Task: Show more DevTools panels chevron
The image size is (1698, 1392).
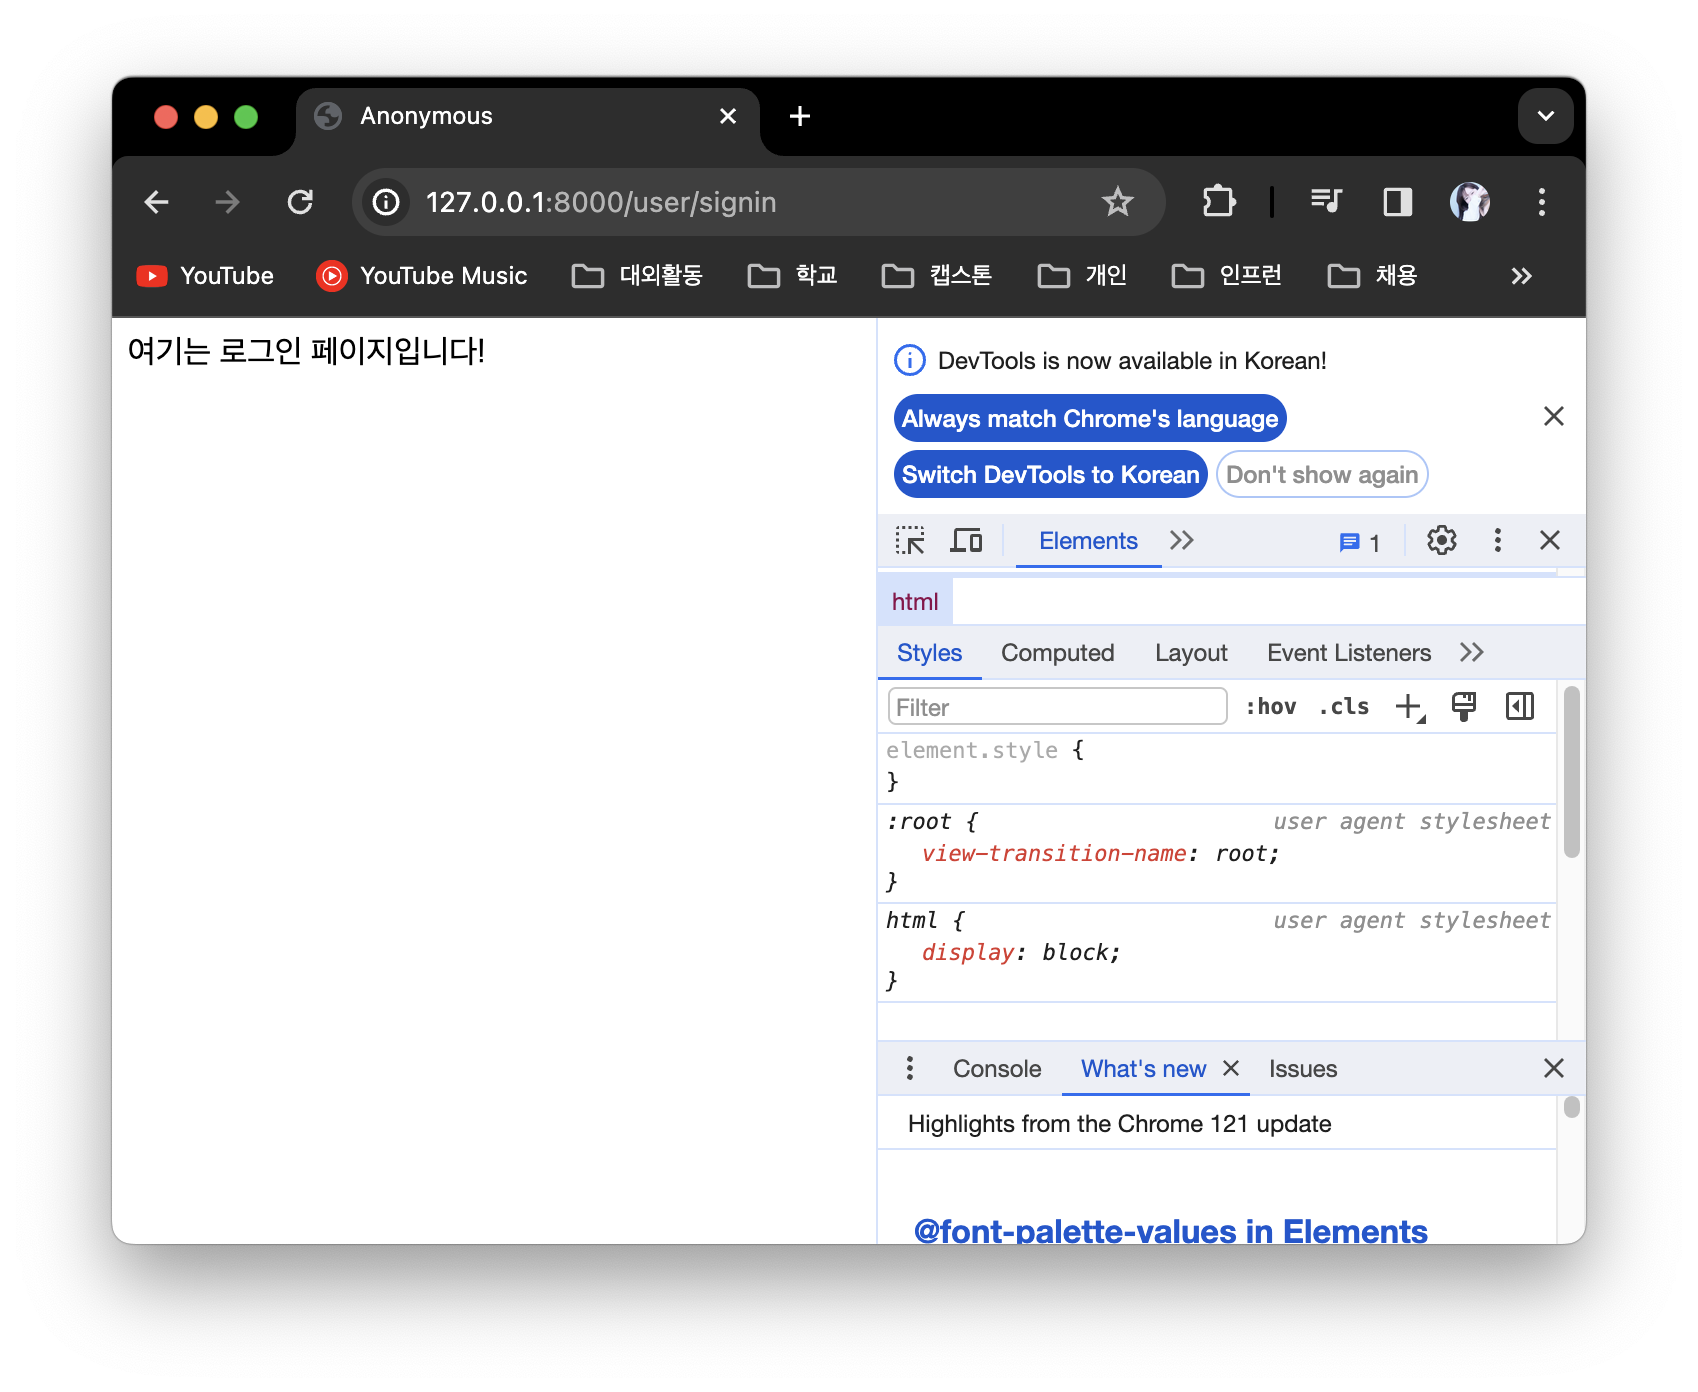Action: [1182, 541]
